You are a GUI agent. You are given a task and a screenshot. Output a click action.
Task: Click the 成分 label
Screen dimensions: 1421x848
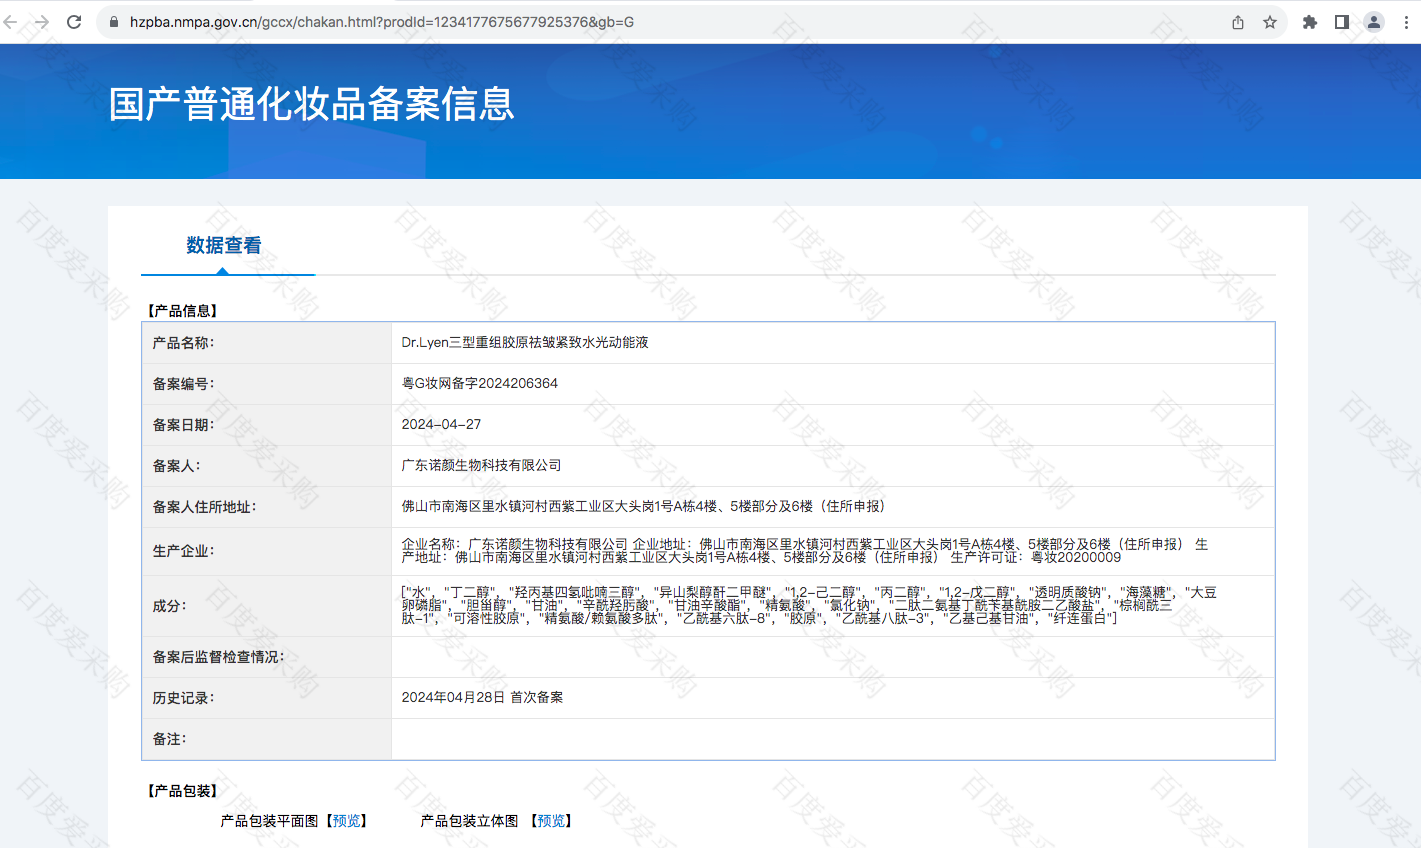[x=169, y=606]
